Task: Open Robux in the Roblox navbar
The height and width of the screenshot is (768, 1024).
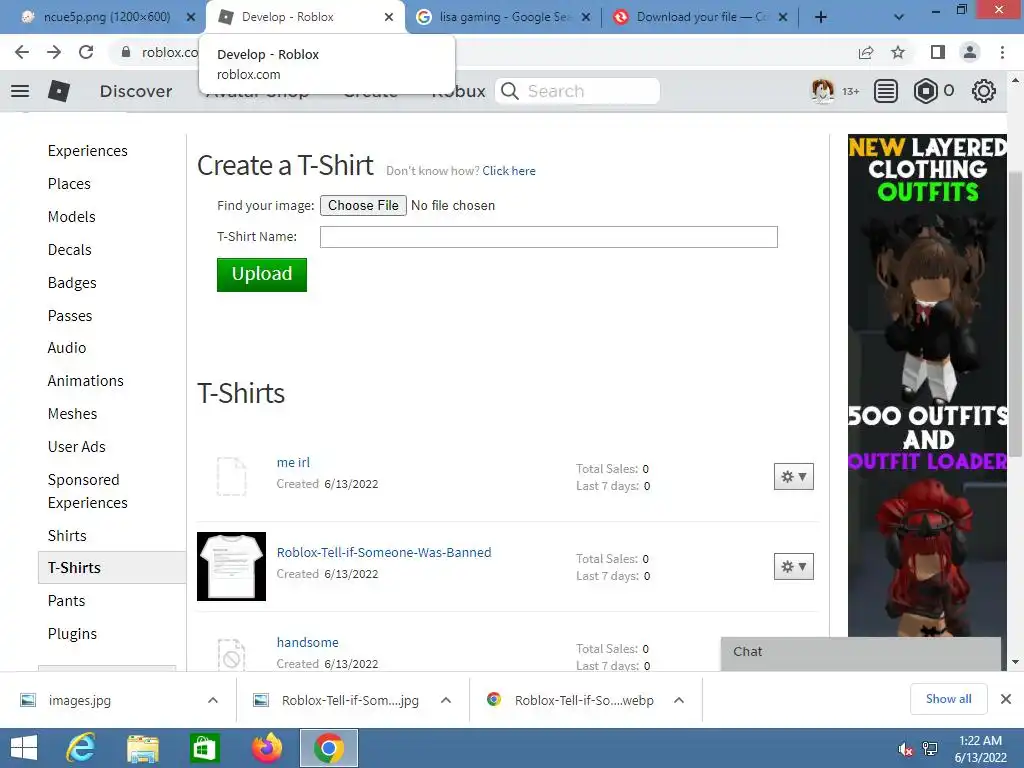Action: [458, 91]
